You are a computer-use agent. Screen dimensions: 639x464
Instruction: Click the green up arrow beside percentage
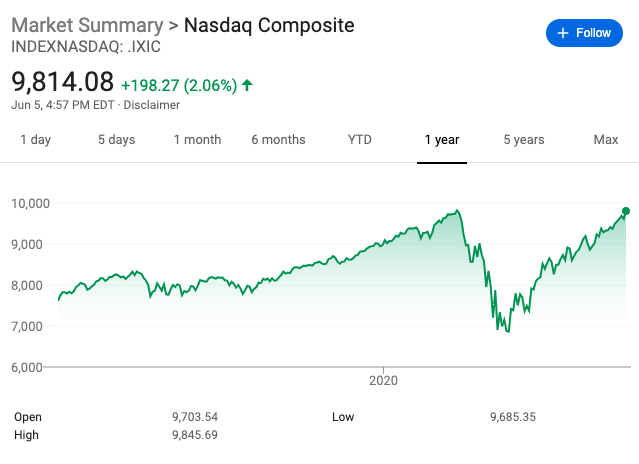pos(248,85)
